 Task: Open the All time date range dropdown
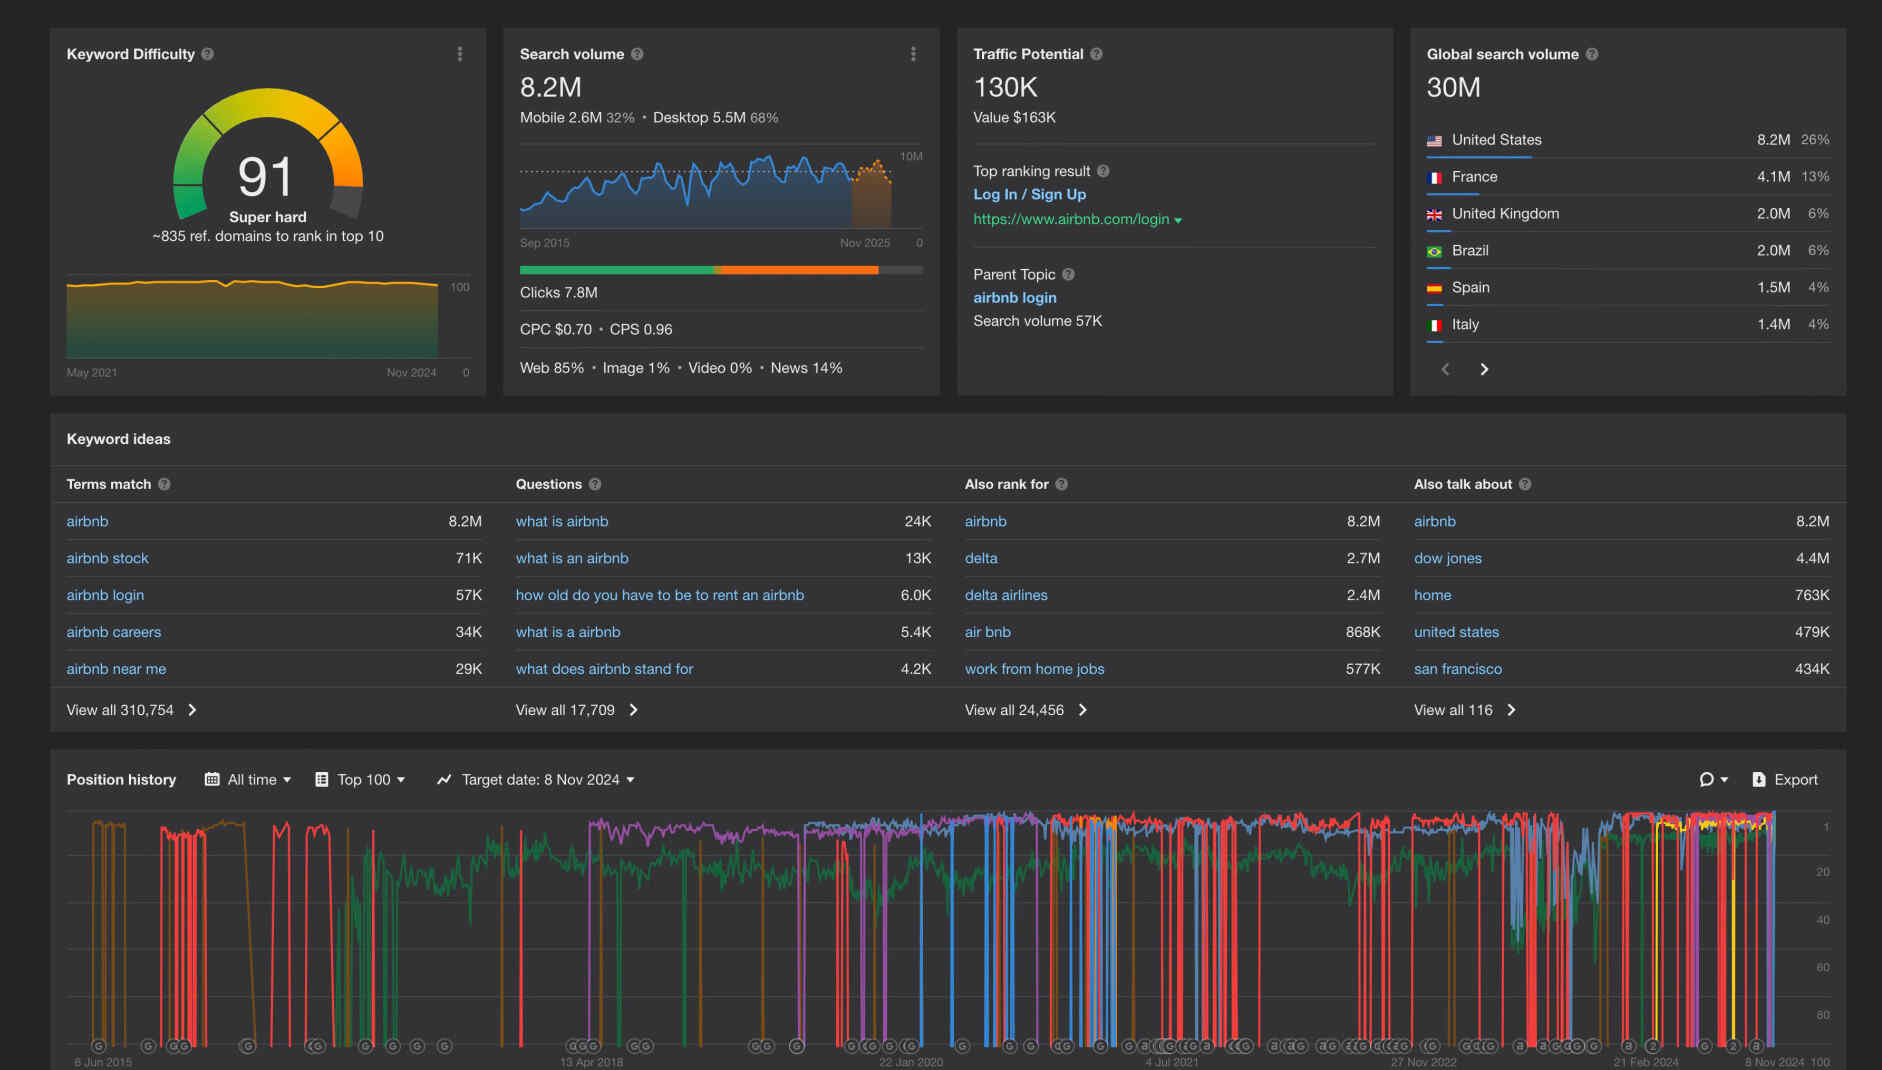pos(248,780)
